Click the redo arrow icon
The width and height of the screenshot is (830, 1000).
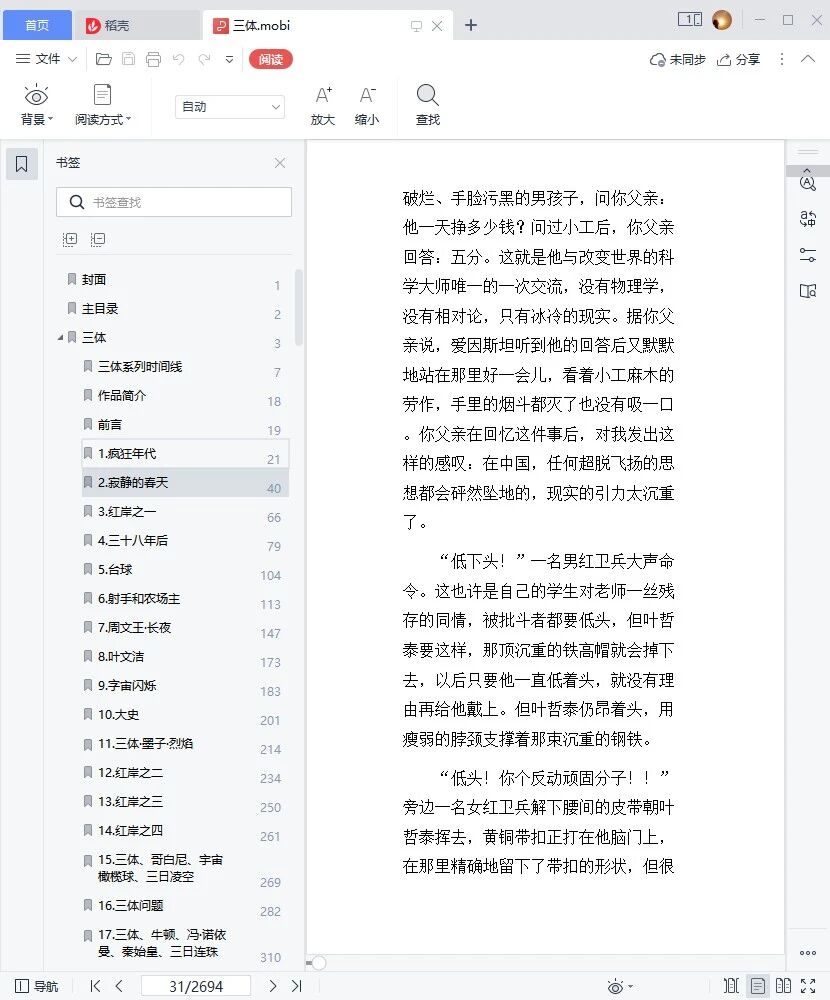point(204,59)
